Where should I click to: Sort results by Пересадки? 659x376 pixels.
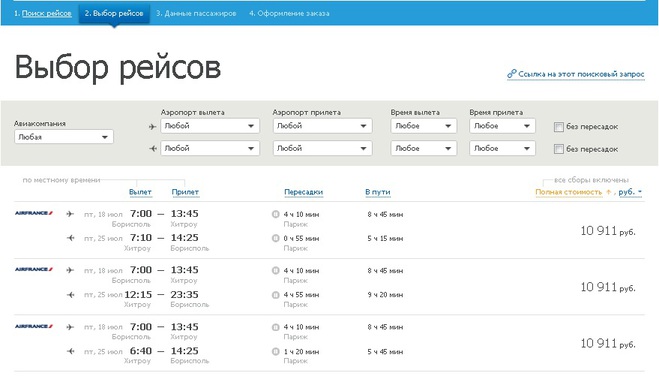tap(303, 192)
